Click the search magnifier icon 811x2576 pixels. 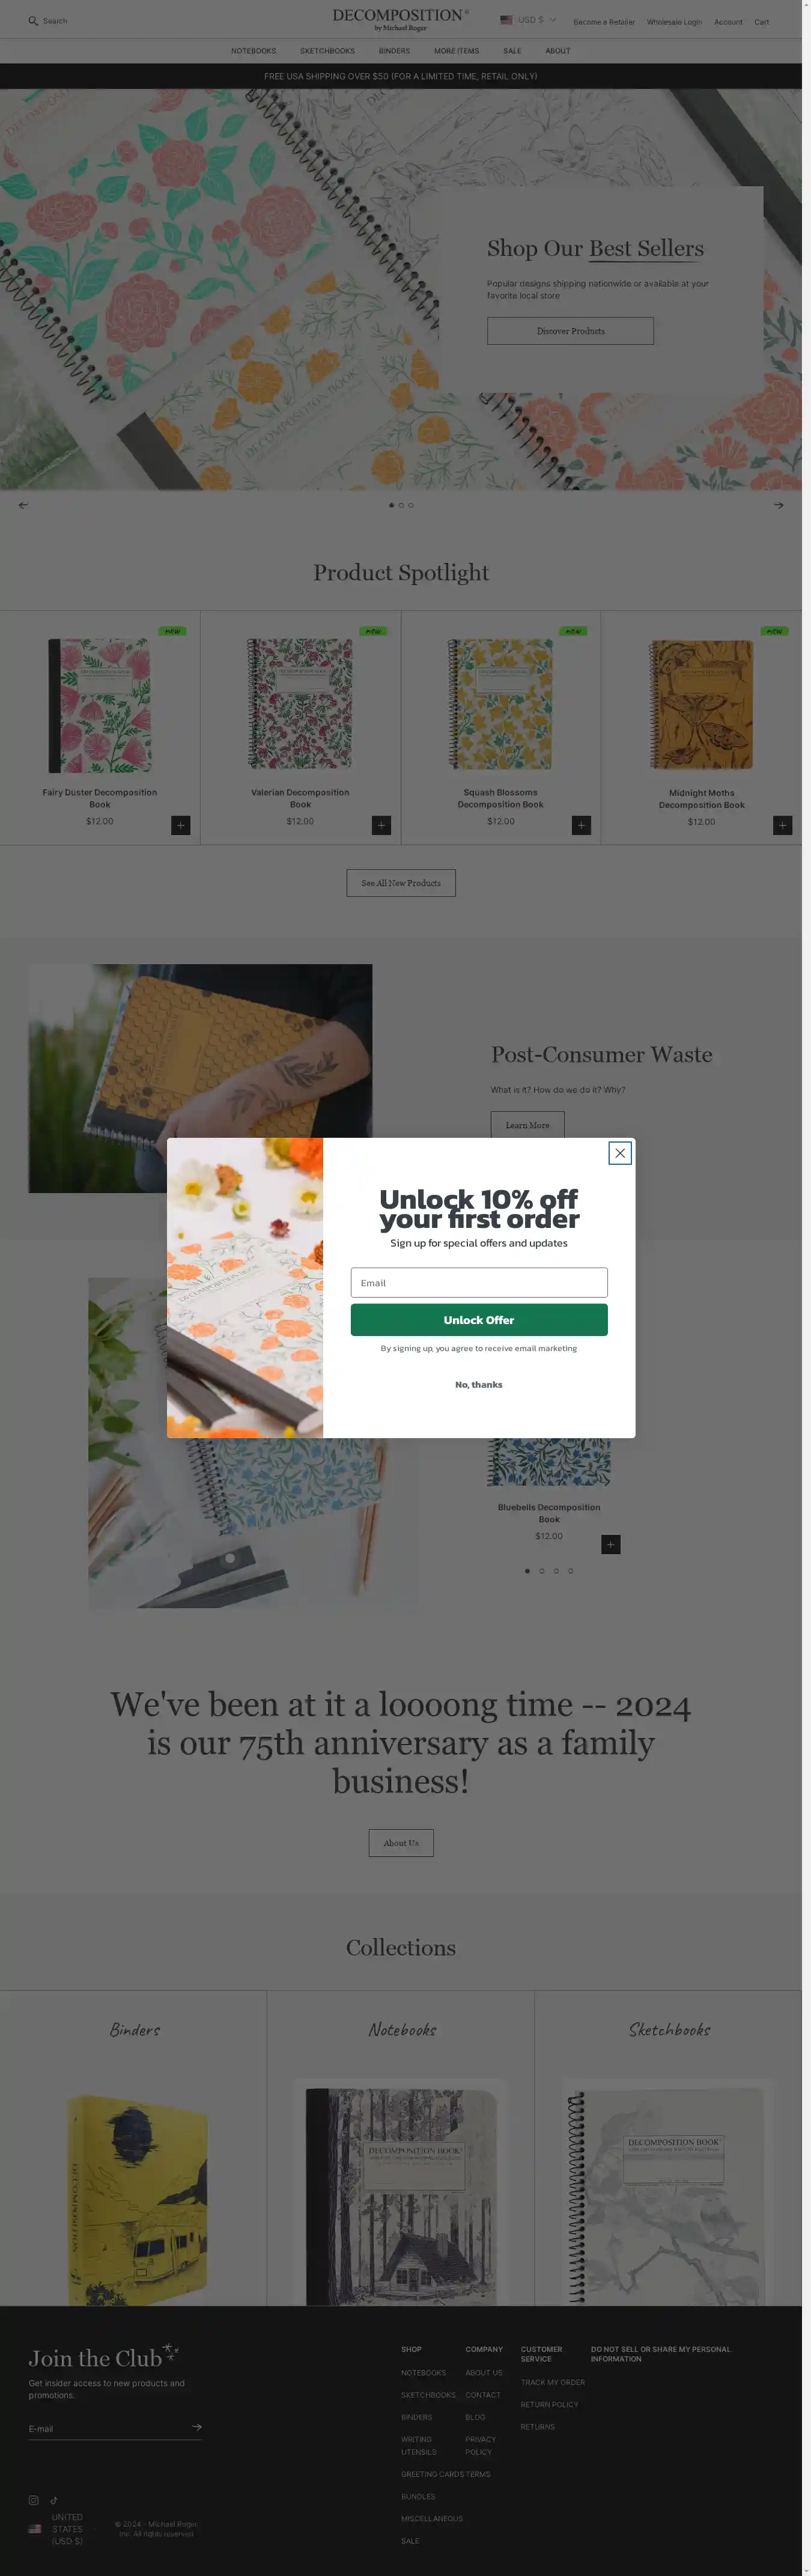point(33,21)
